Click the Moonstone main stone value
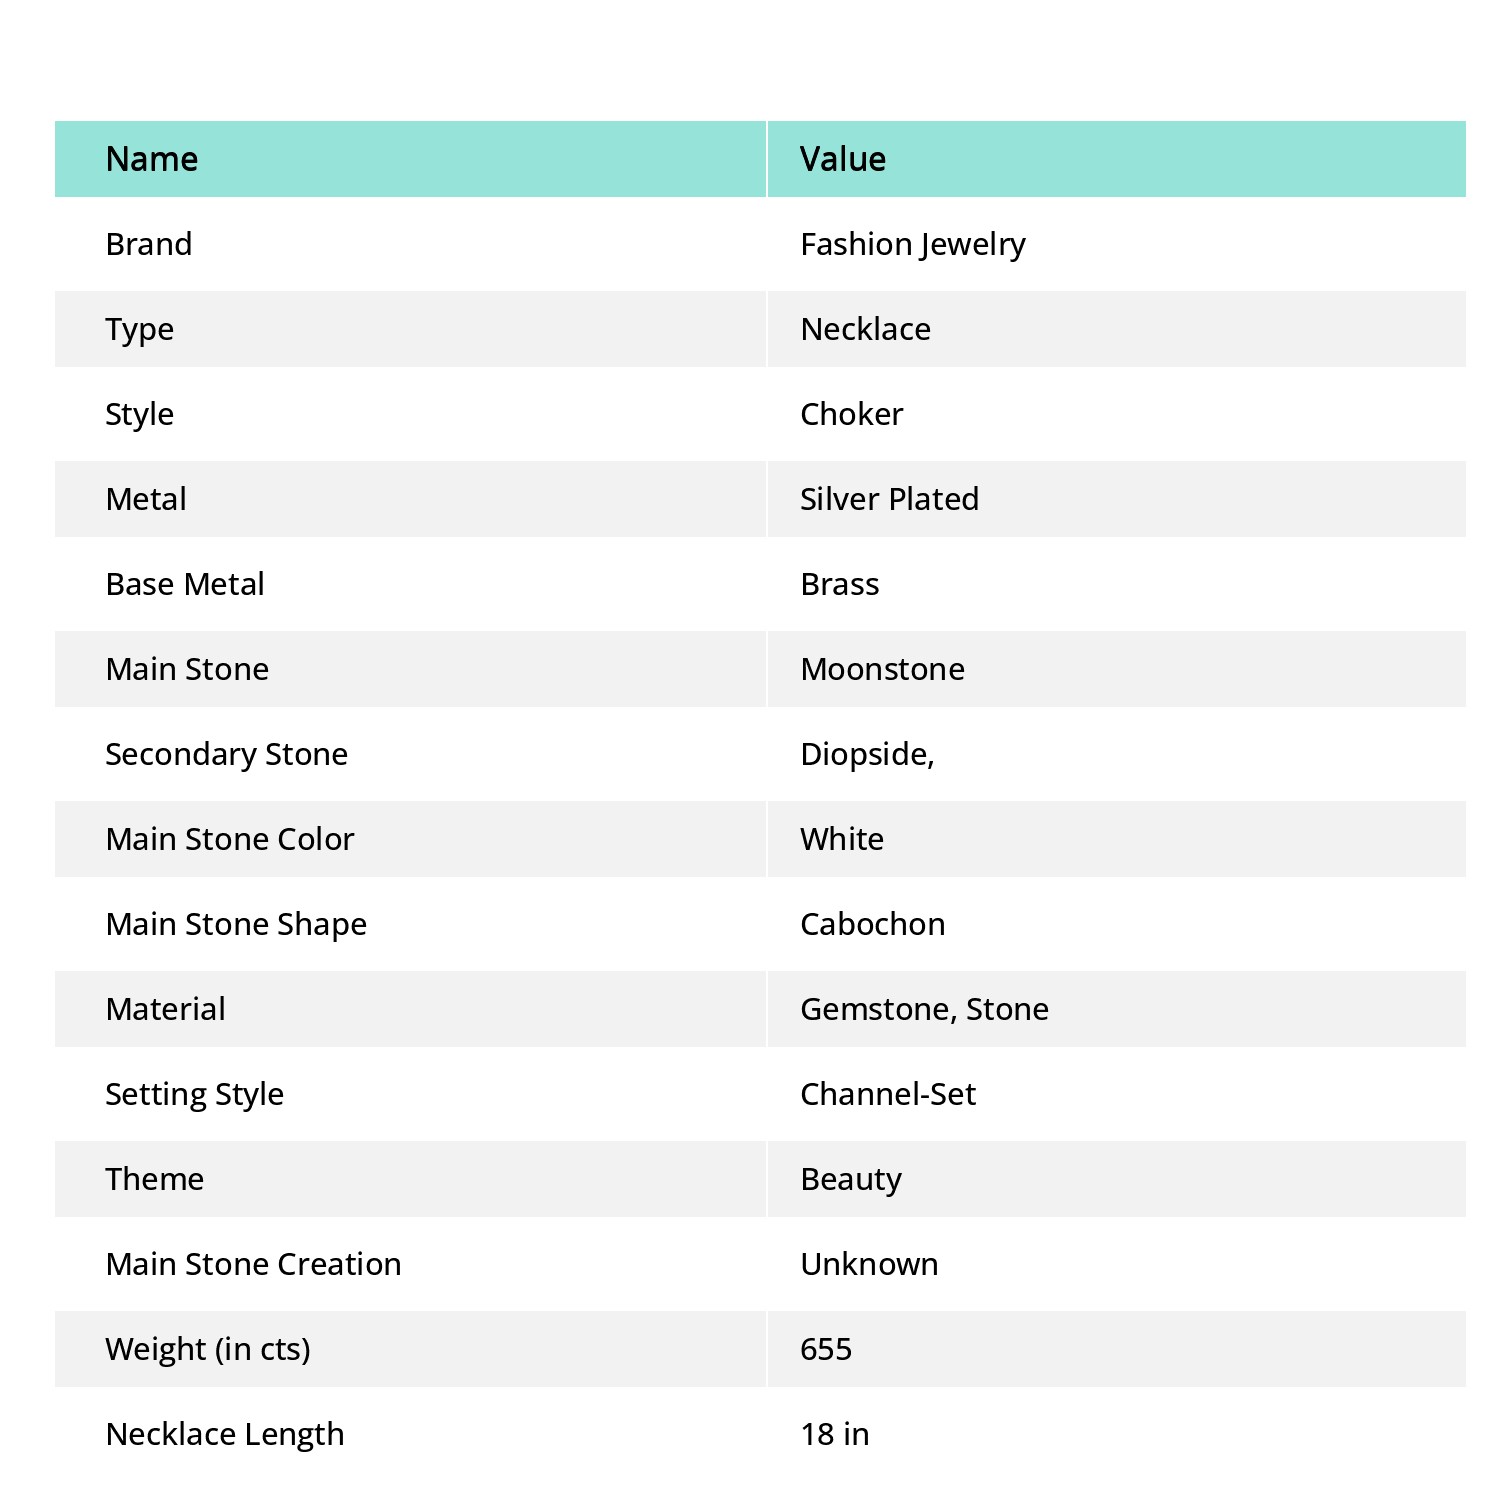Screen dimensions: 1500x1500 (x=883, y=669)
